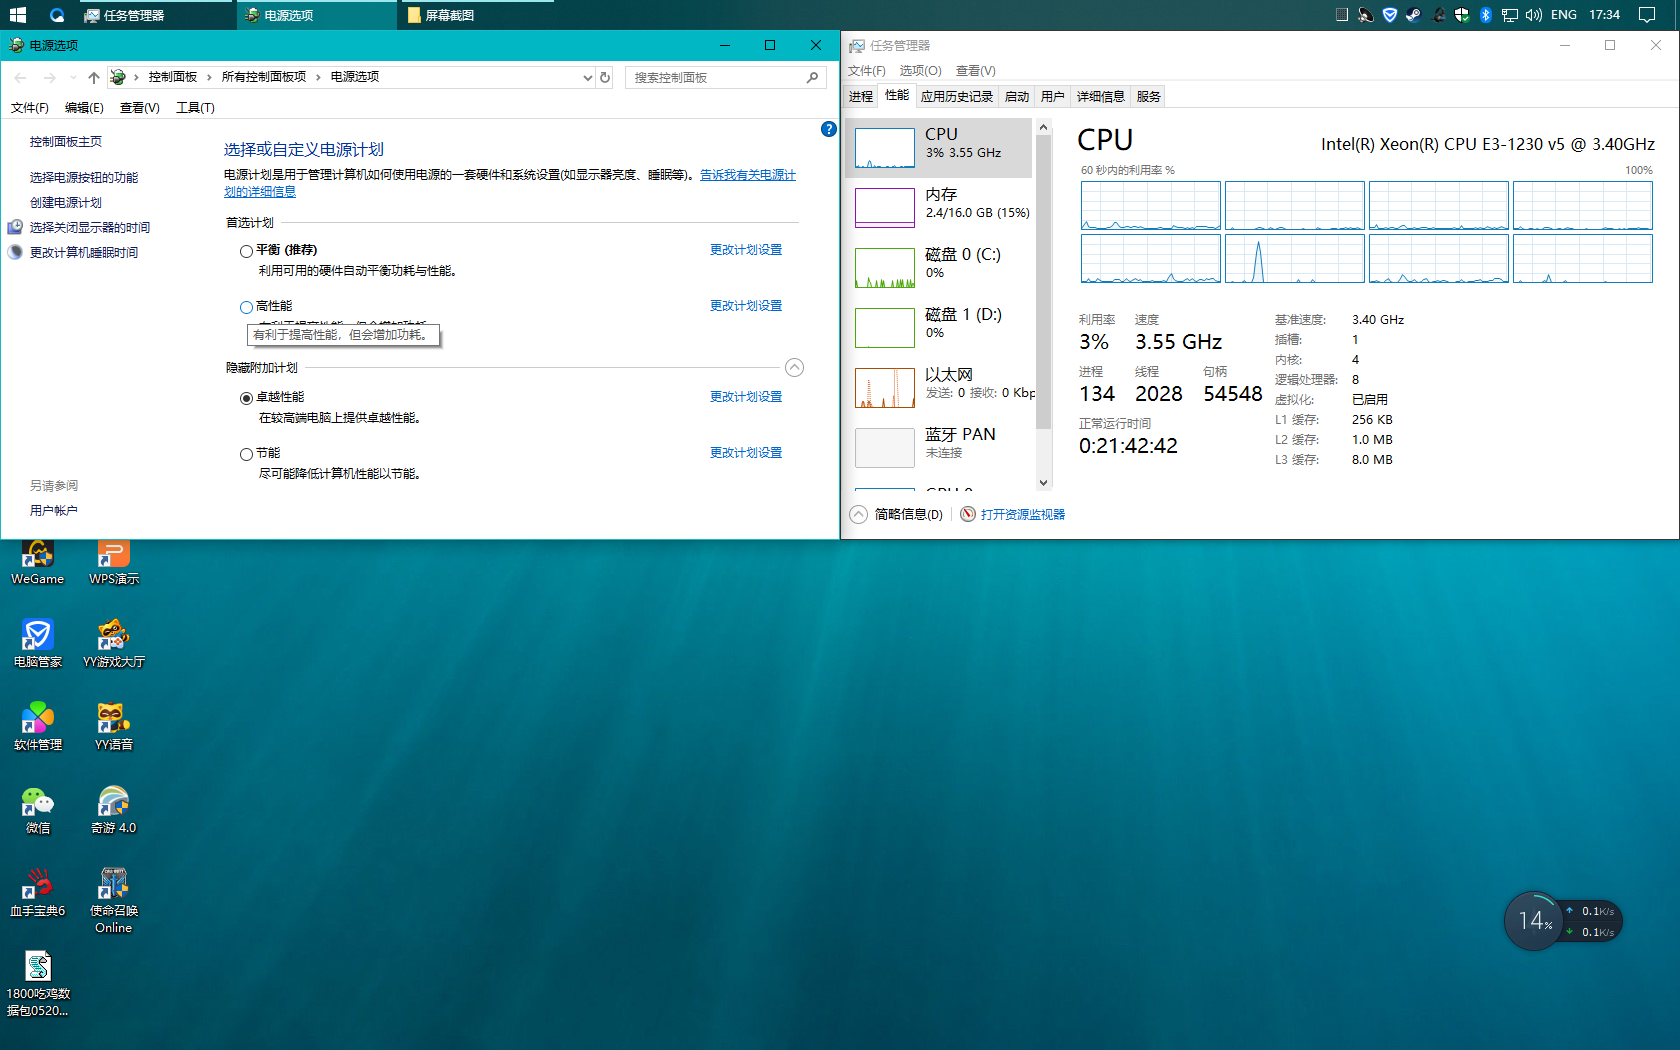Collapse to 简略信息(D) view

(x=897, y=515)
